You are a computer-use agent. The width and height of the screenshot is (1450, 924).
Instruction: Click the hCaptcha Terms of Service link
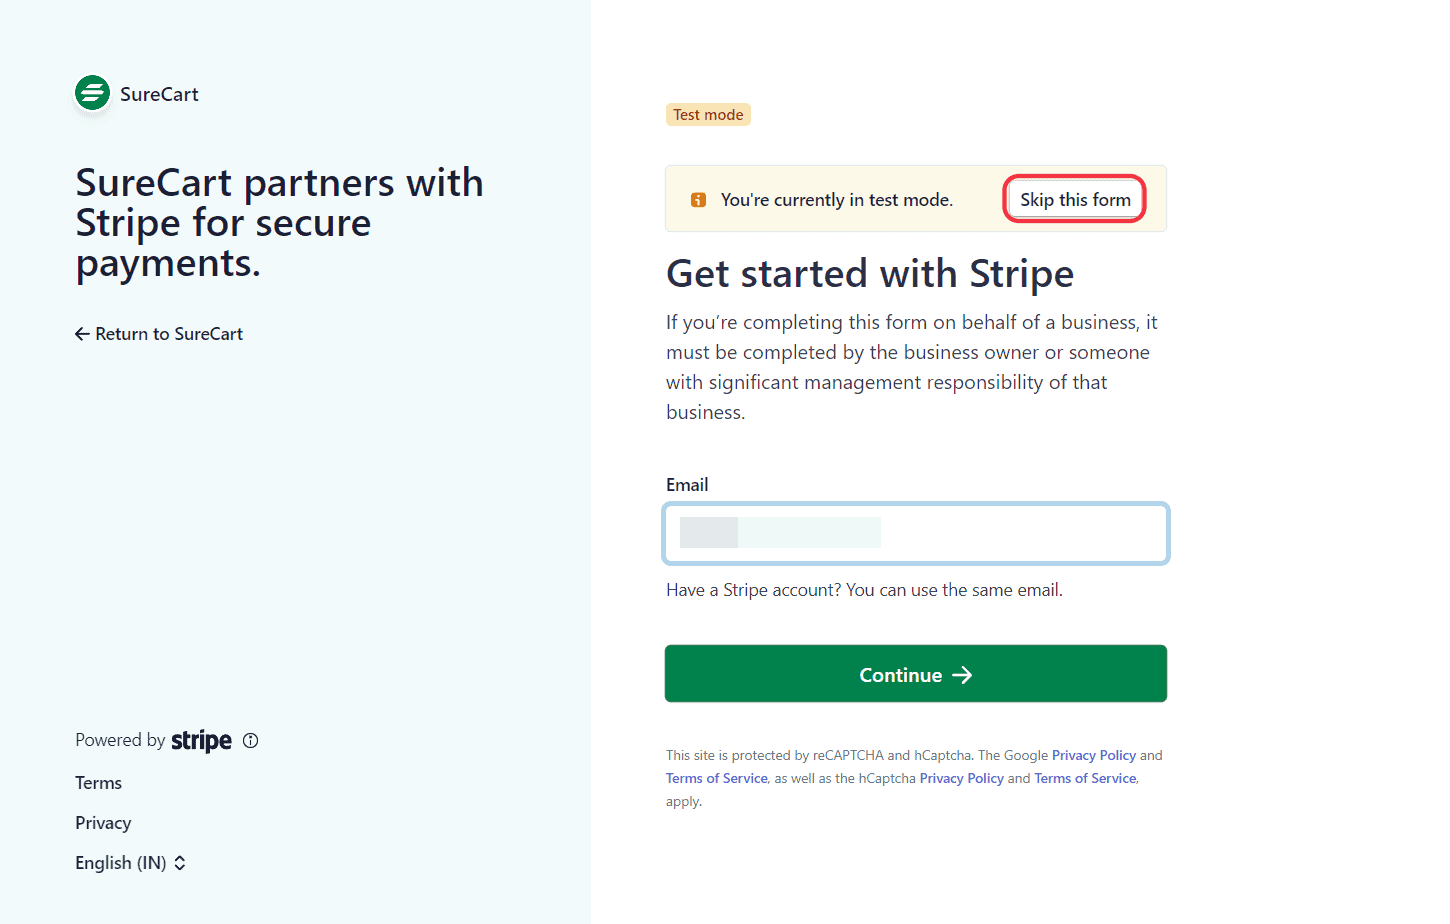1084,777
